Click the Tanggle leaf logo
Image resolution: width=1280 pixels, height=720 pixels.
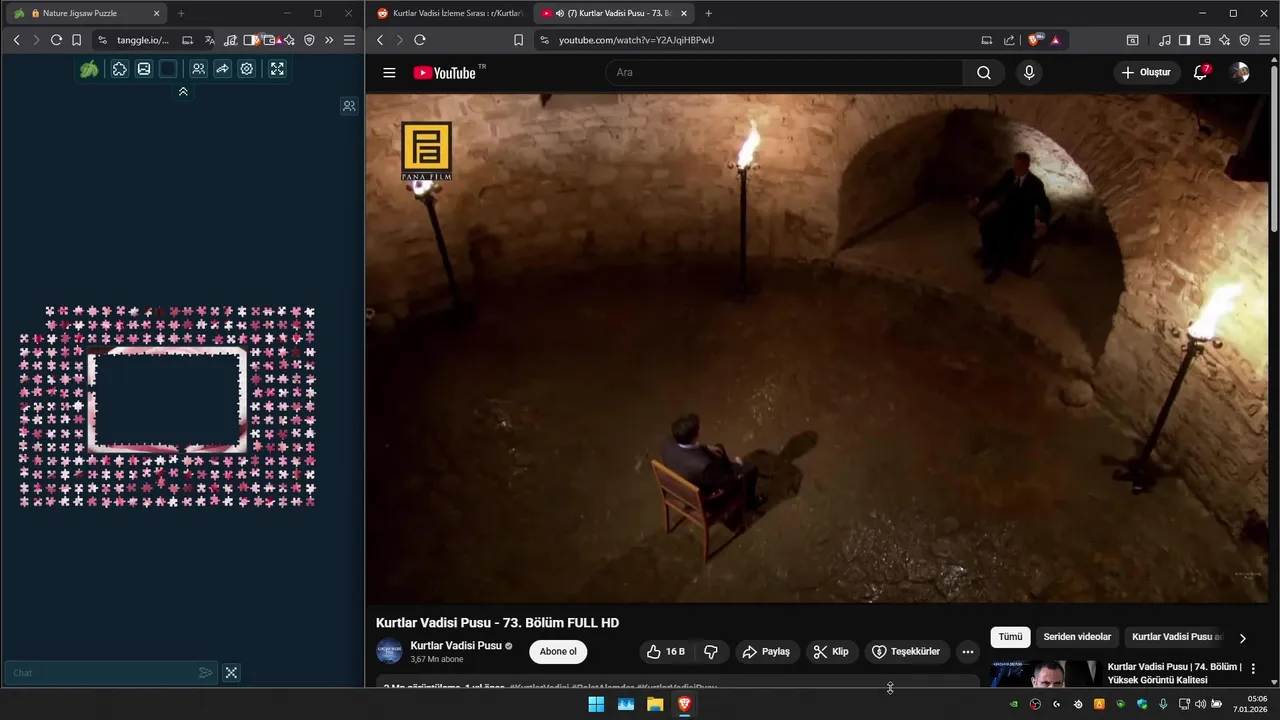click(89, 69)
